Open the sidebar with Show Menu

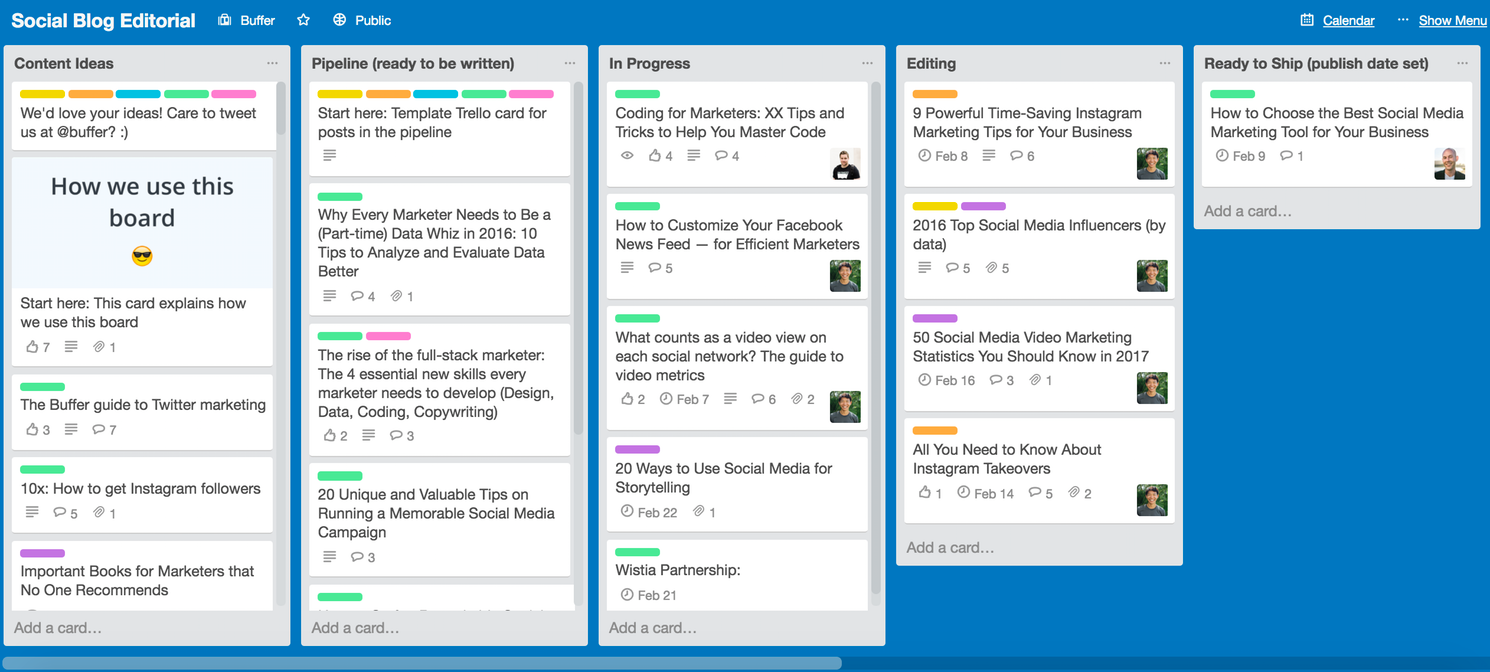[x=1452, y=19]
